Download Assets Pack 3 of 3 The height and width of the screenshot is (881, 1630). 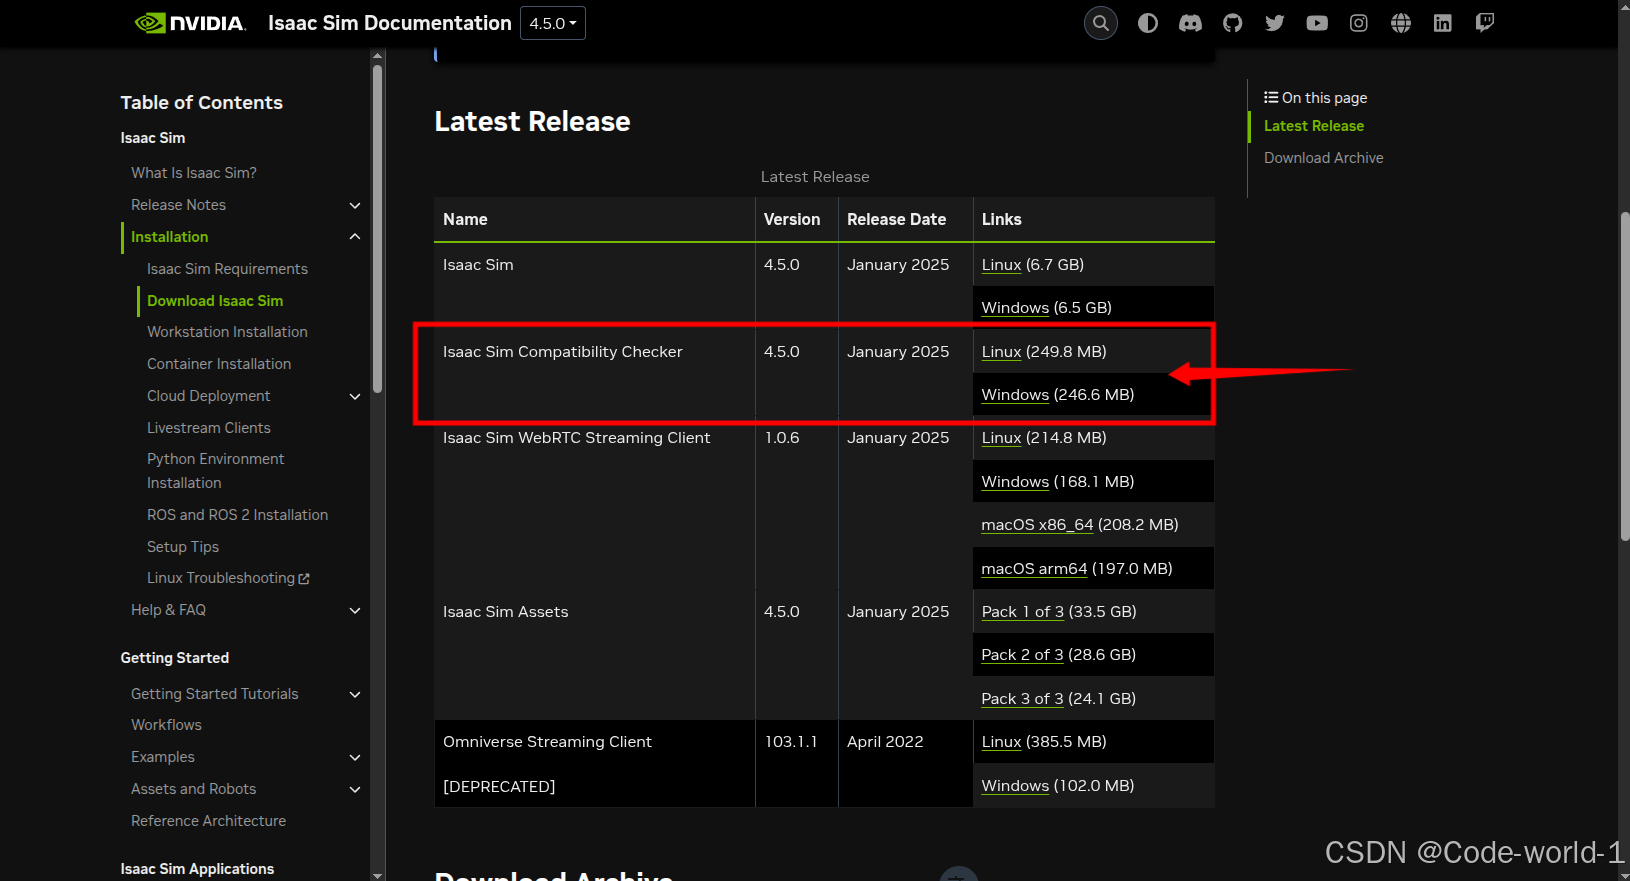click(x=1022, y=699)
